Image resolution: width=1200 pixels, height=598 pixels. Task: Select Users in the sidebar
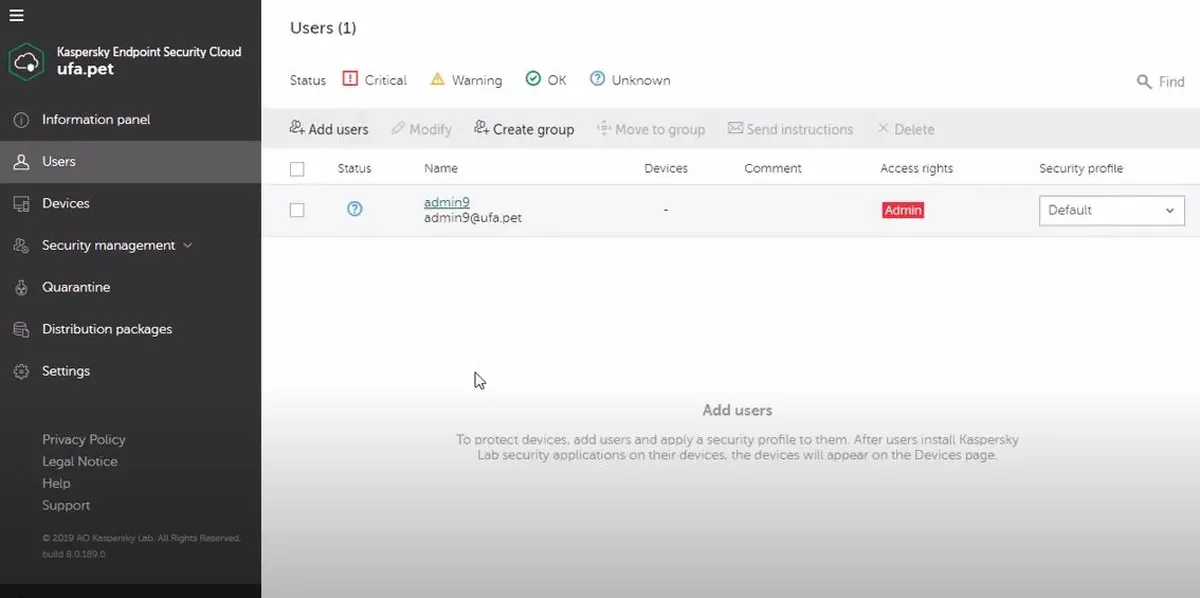click(x=59, y=162)
